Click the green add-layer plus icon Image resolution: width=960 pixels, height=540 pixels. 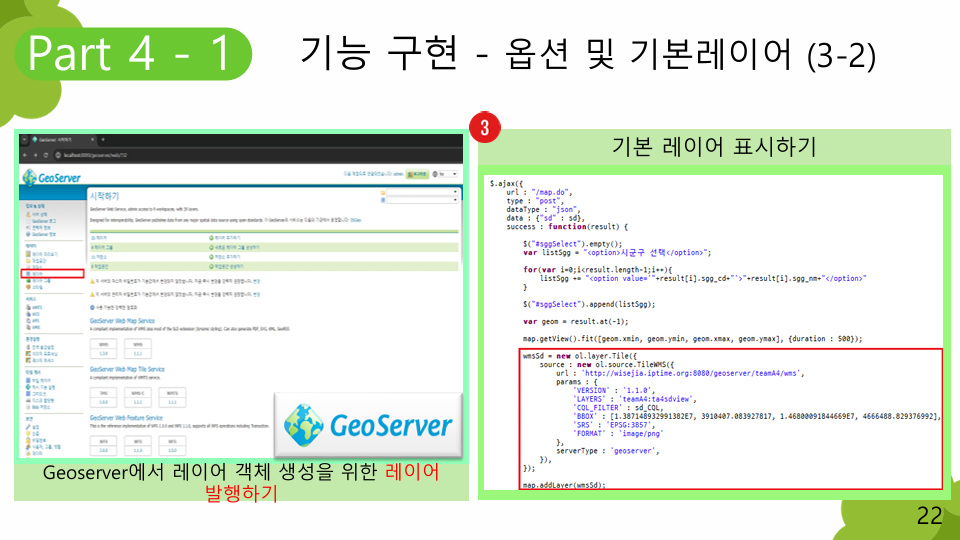coord(213,237)
